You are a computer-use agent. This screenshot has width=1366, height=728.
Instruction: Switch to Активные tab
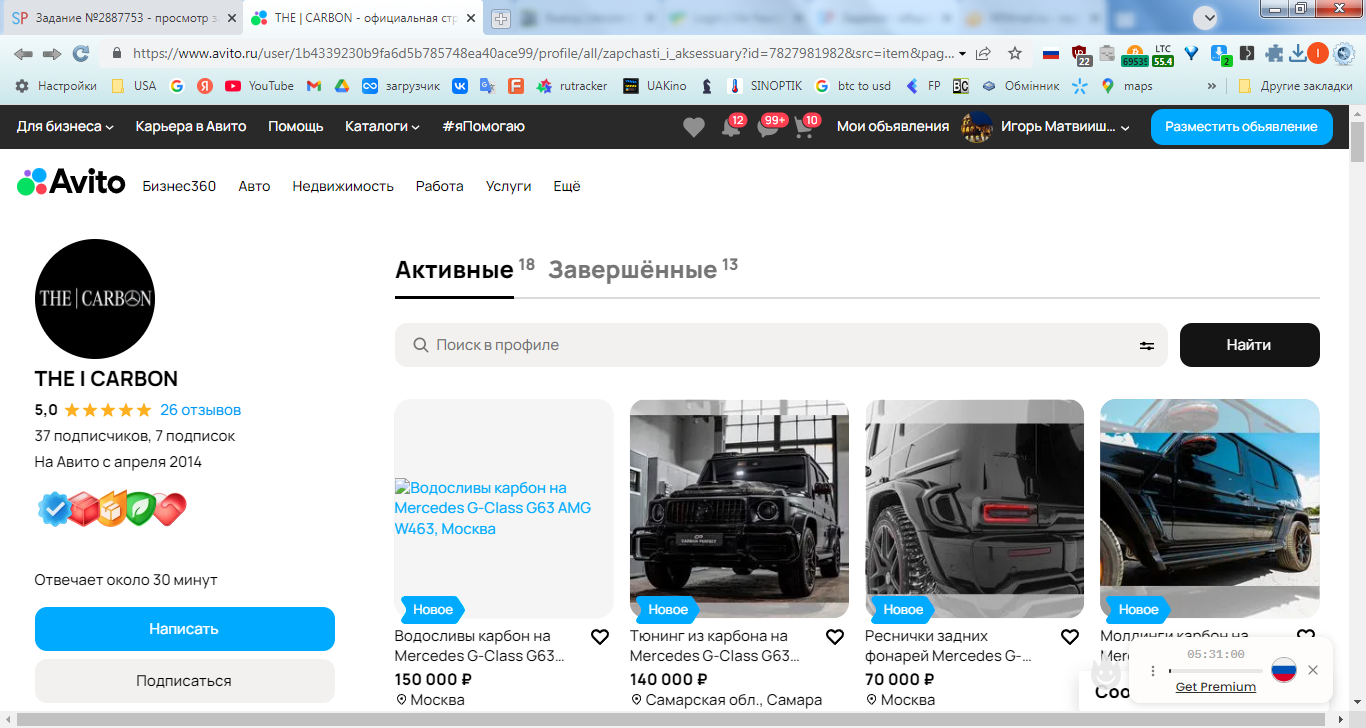coord(454,270)
